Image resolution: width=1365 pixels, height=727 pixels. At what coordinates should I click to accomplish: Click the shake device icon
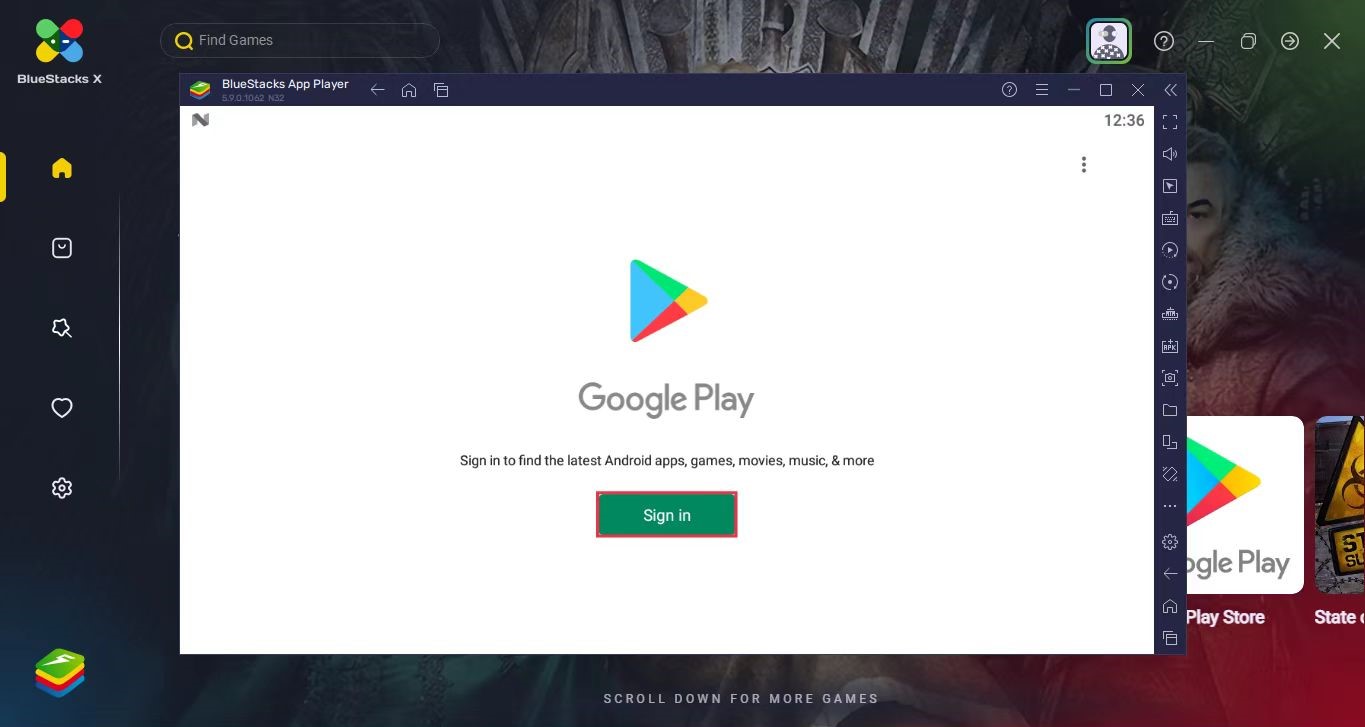coord(1170,474)
